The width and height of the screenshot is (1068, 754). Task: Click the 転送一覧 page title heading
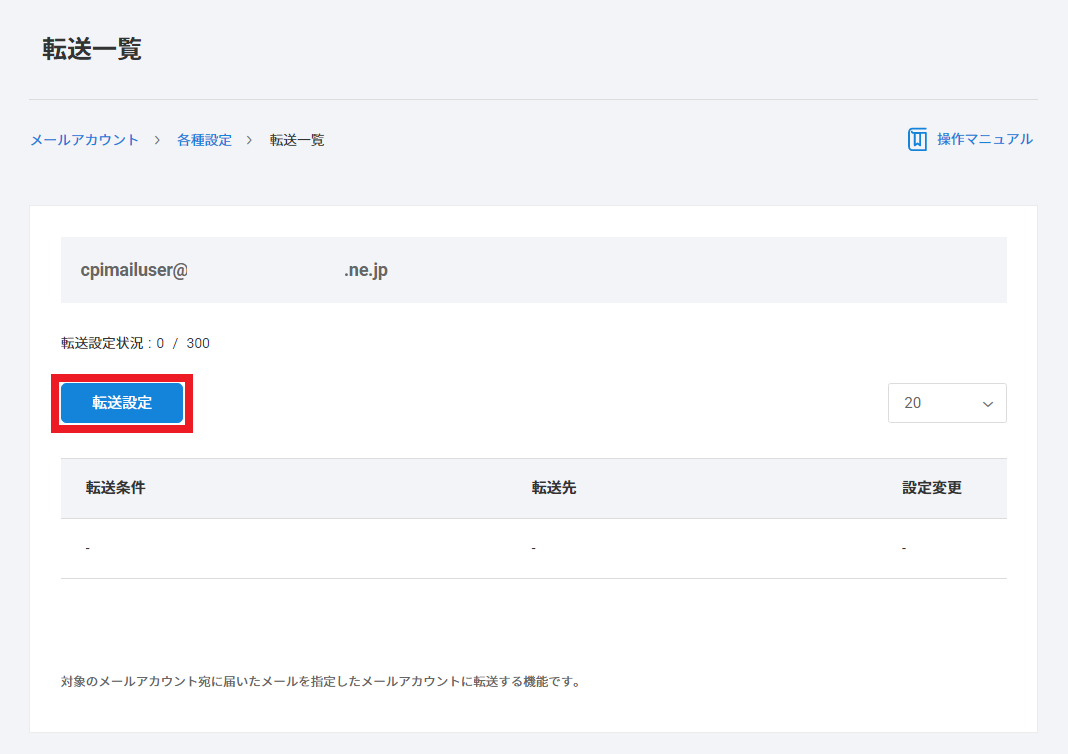pyautogui.click(x=92, y=50)
